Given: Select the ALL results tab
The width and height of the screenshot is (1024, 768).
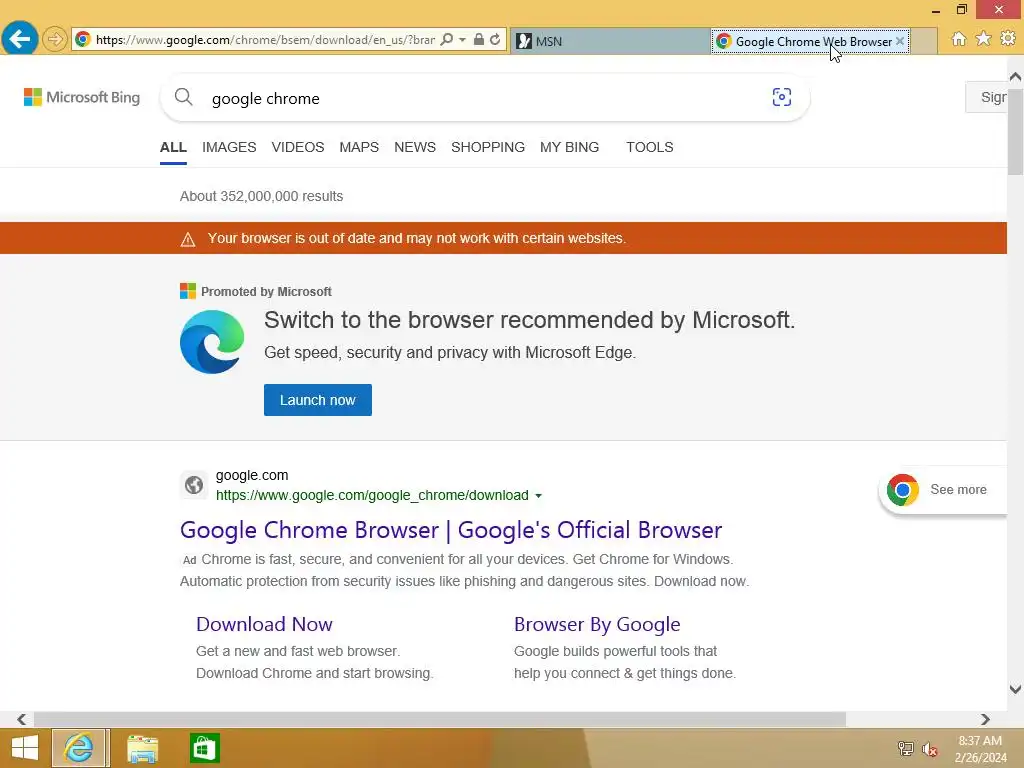Looking at the screenshot, I should [x=173, y=148].
